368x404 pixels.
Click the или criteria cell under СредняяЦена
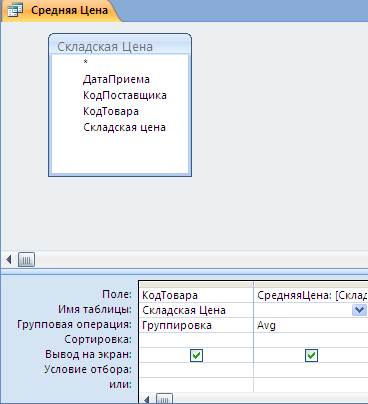pos(311,385)
